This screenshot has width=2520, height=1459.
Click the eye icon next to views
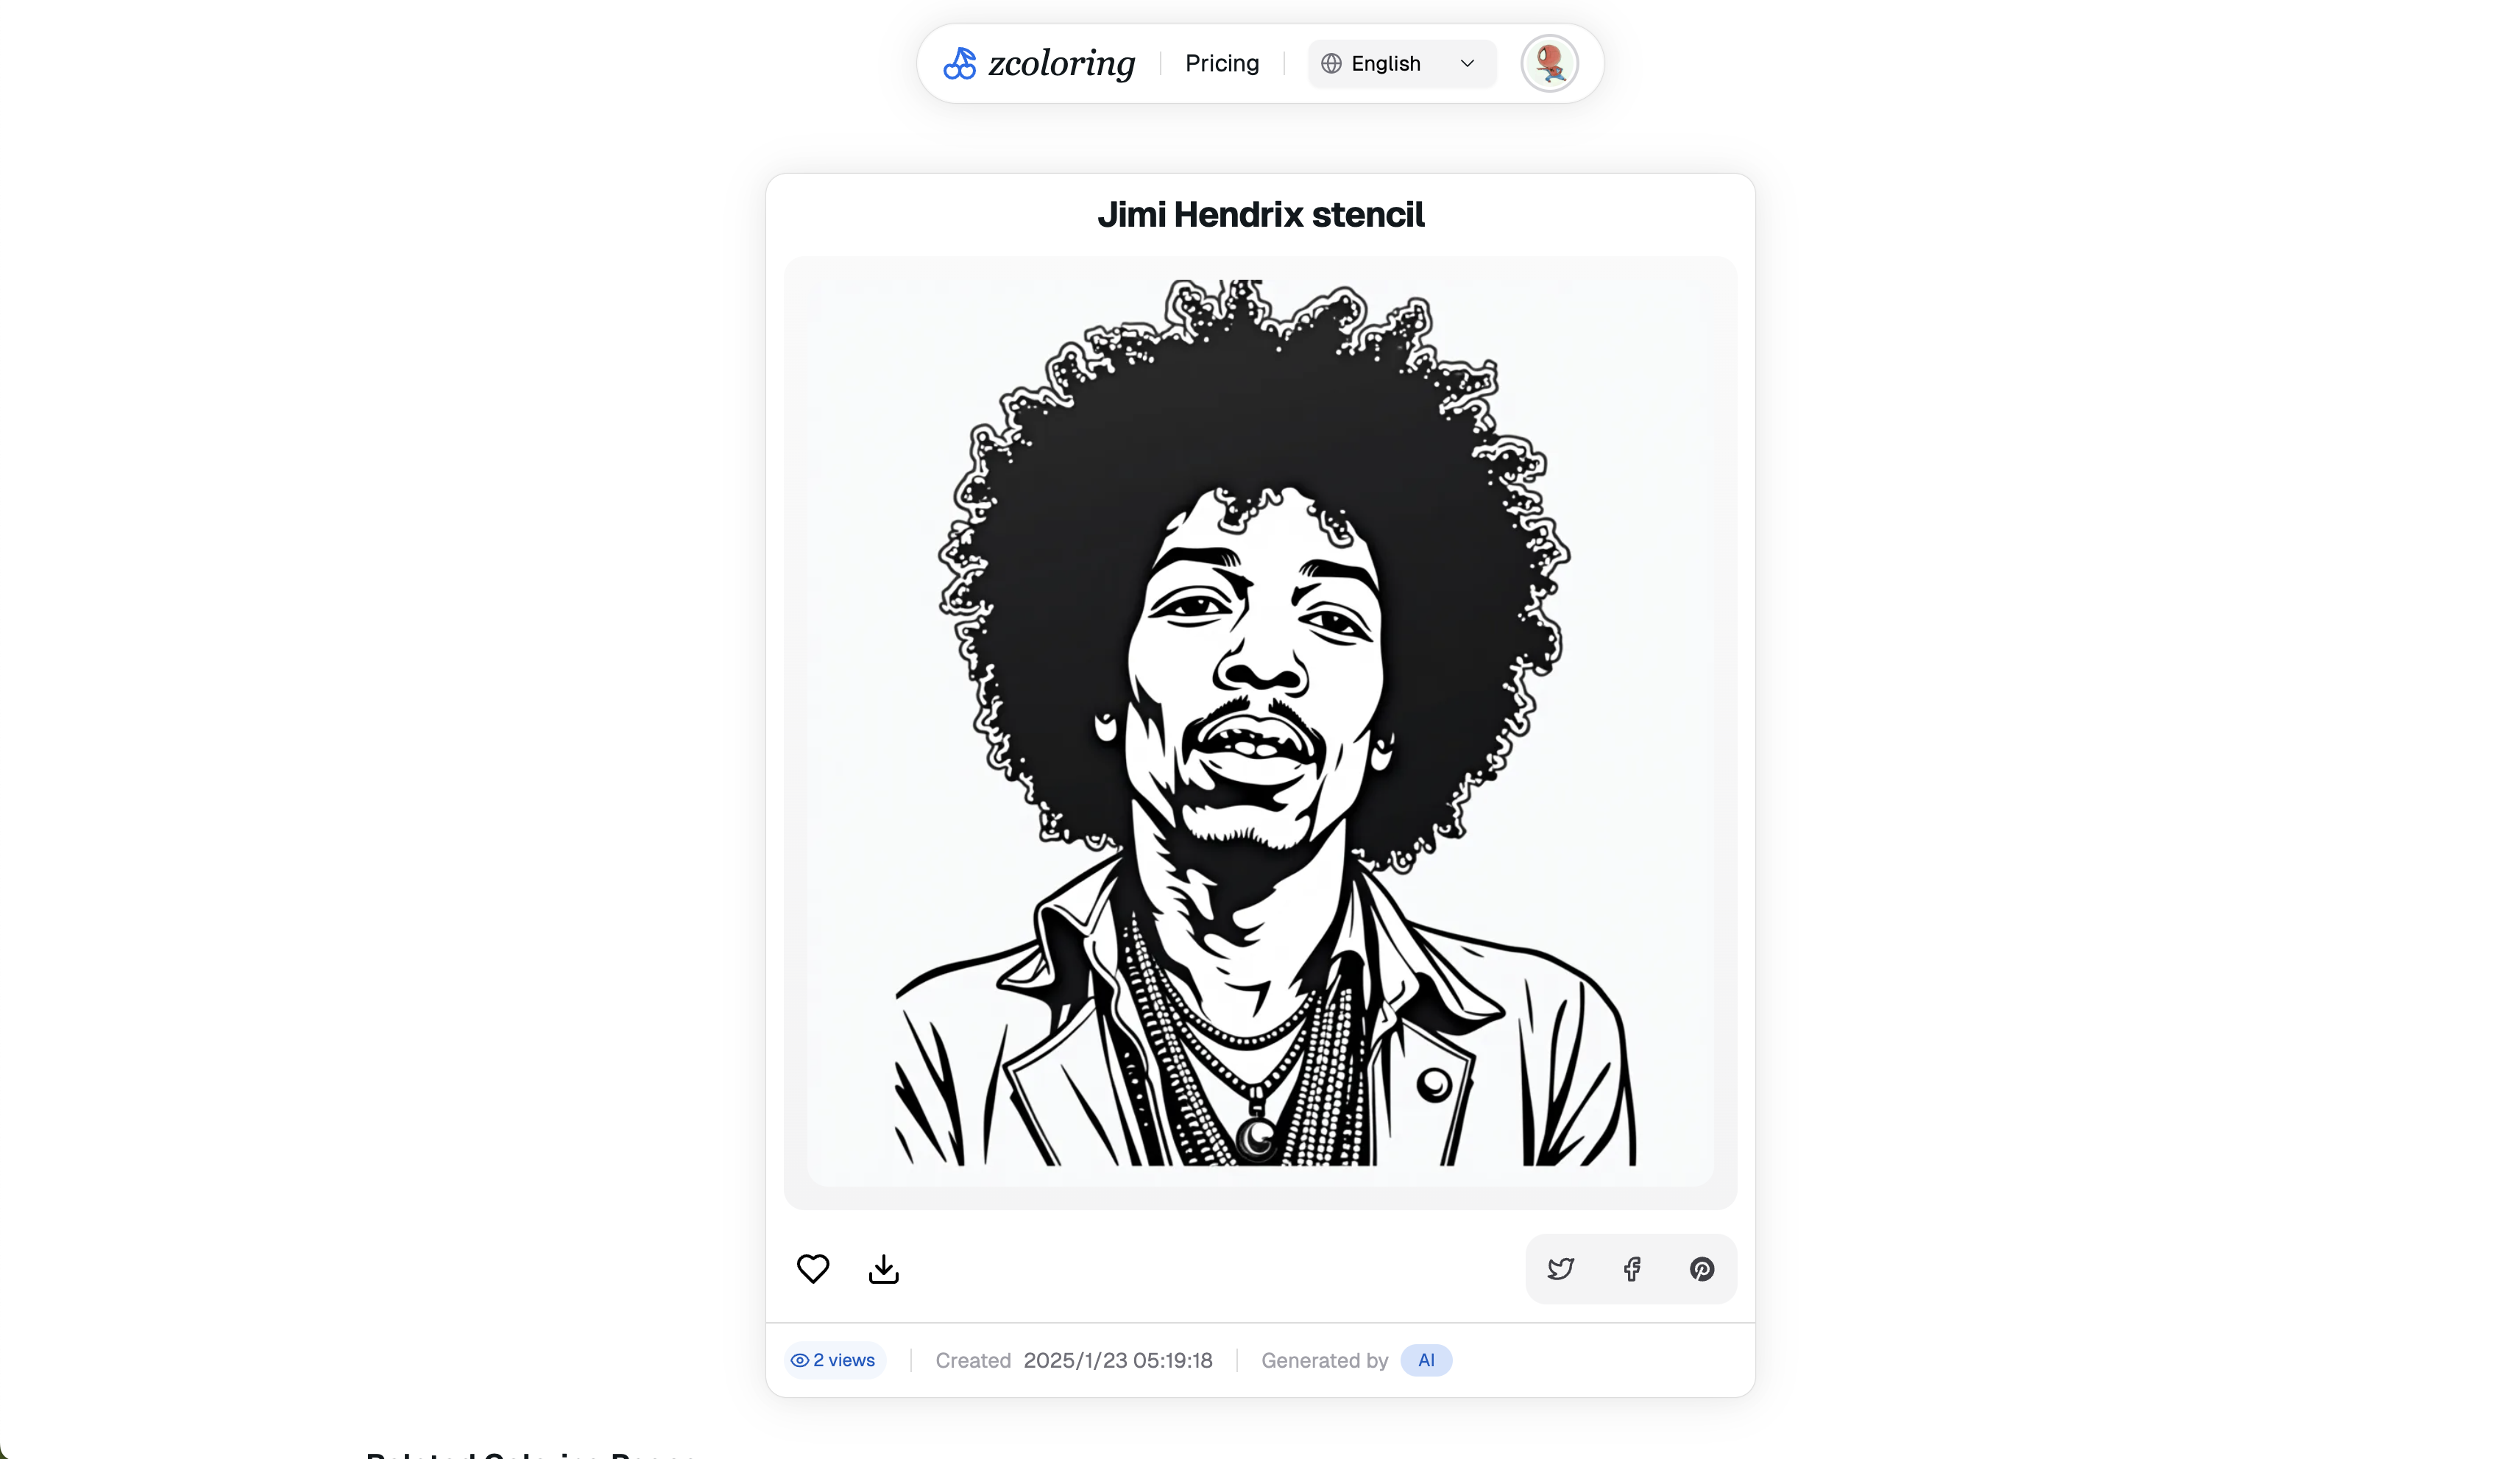799,1360
